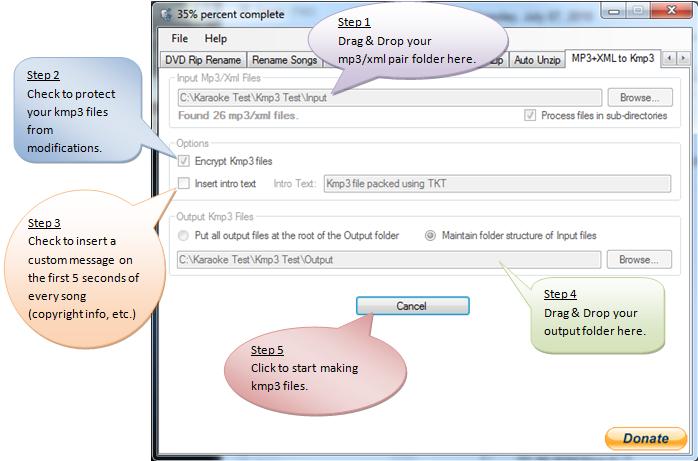Browse for the input Mp3/Xml folder
Viewport: 698px width, 461px height.
[640, 97]
